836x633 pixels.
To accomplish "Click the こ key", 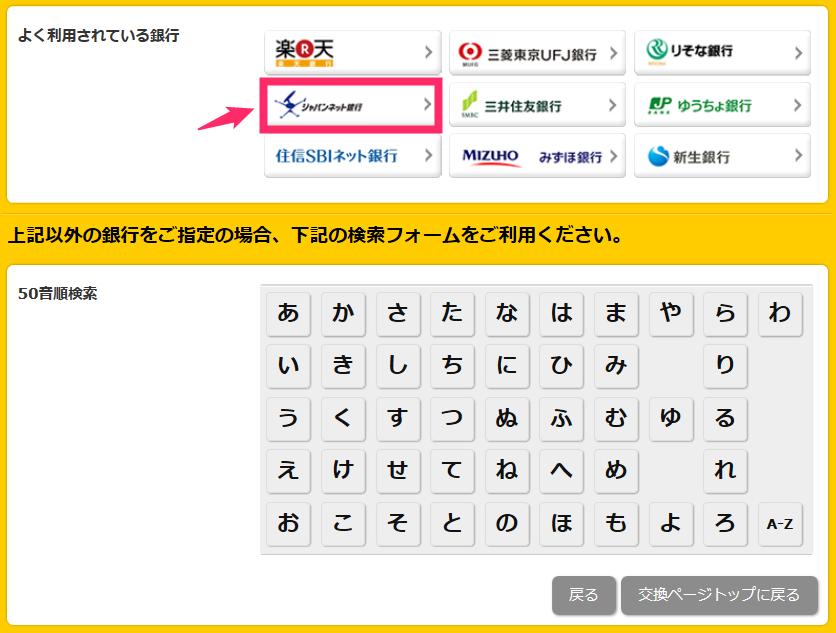I will pyautogui.click(x=343, y=524).
